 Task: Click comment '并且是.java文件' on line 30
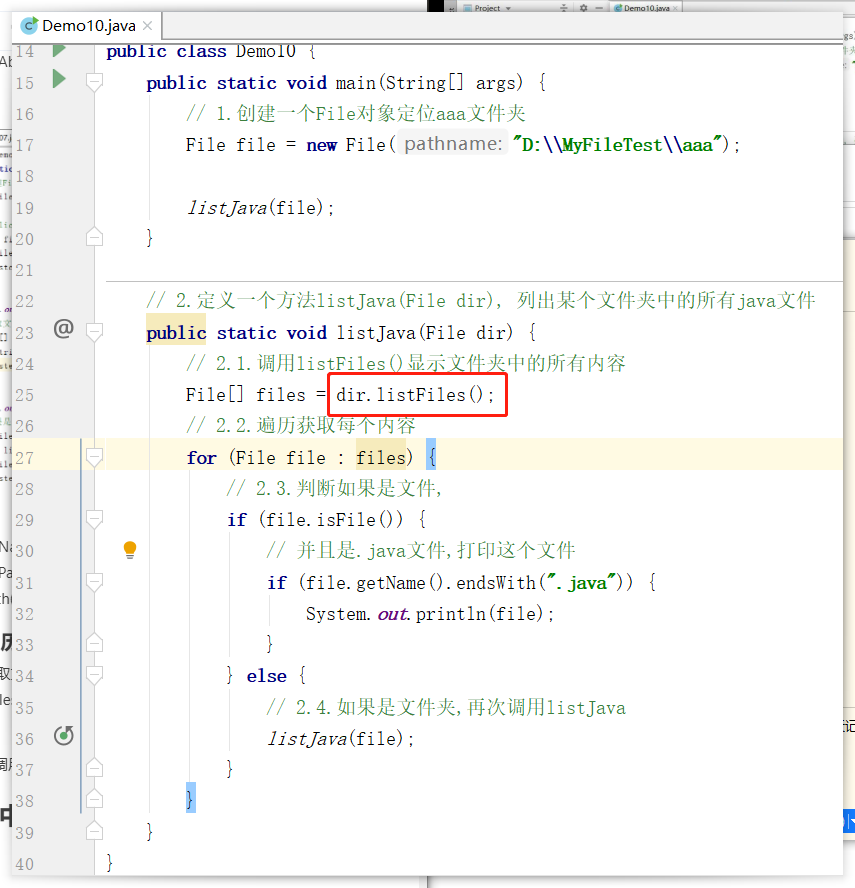[x=421, y=550]
